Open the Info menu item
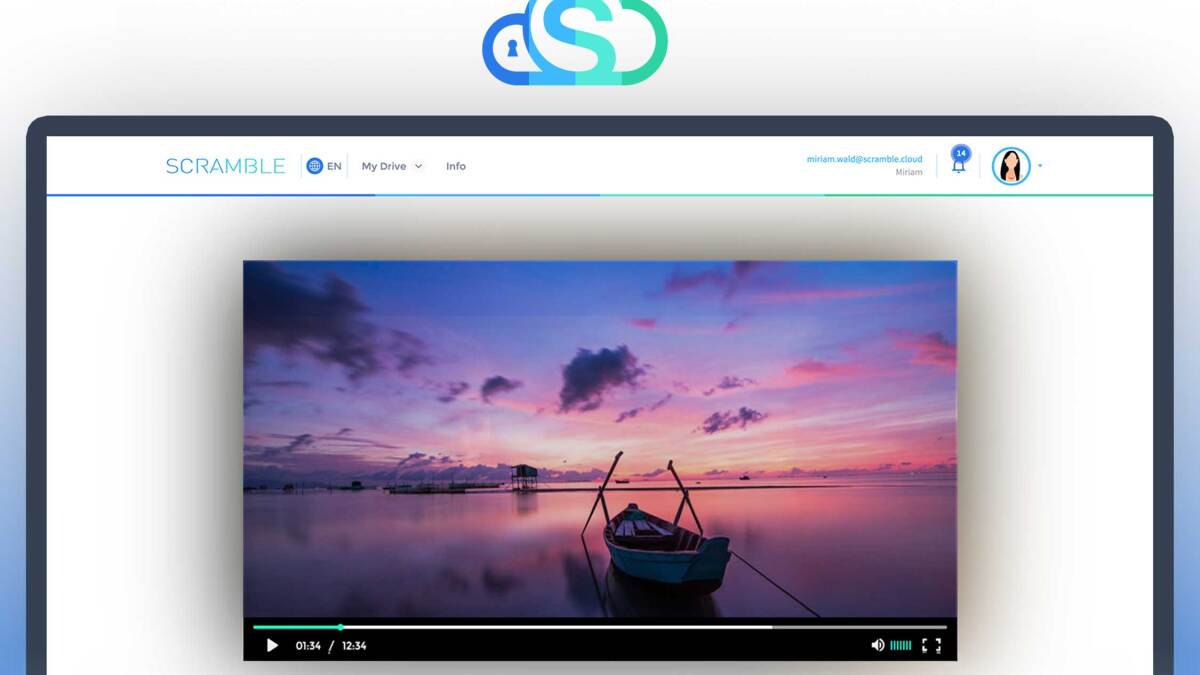Image resolution: width=1200 pixels, height=675 pixels. pos(456,166)
